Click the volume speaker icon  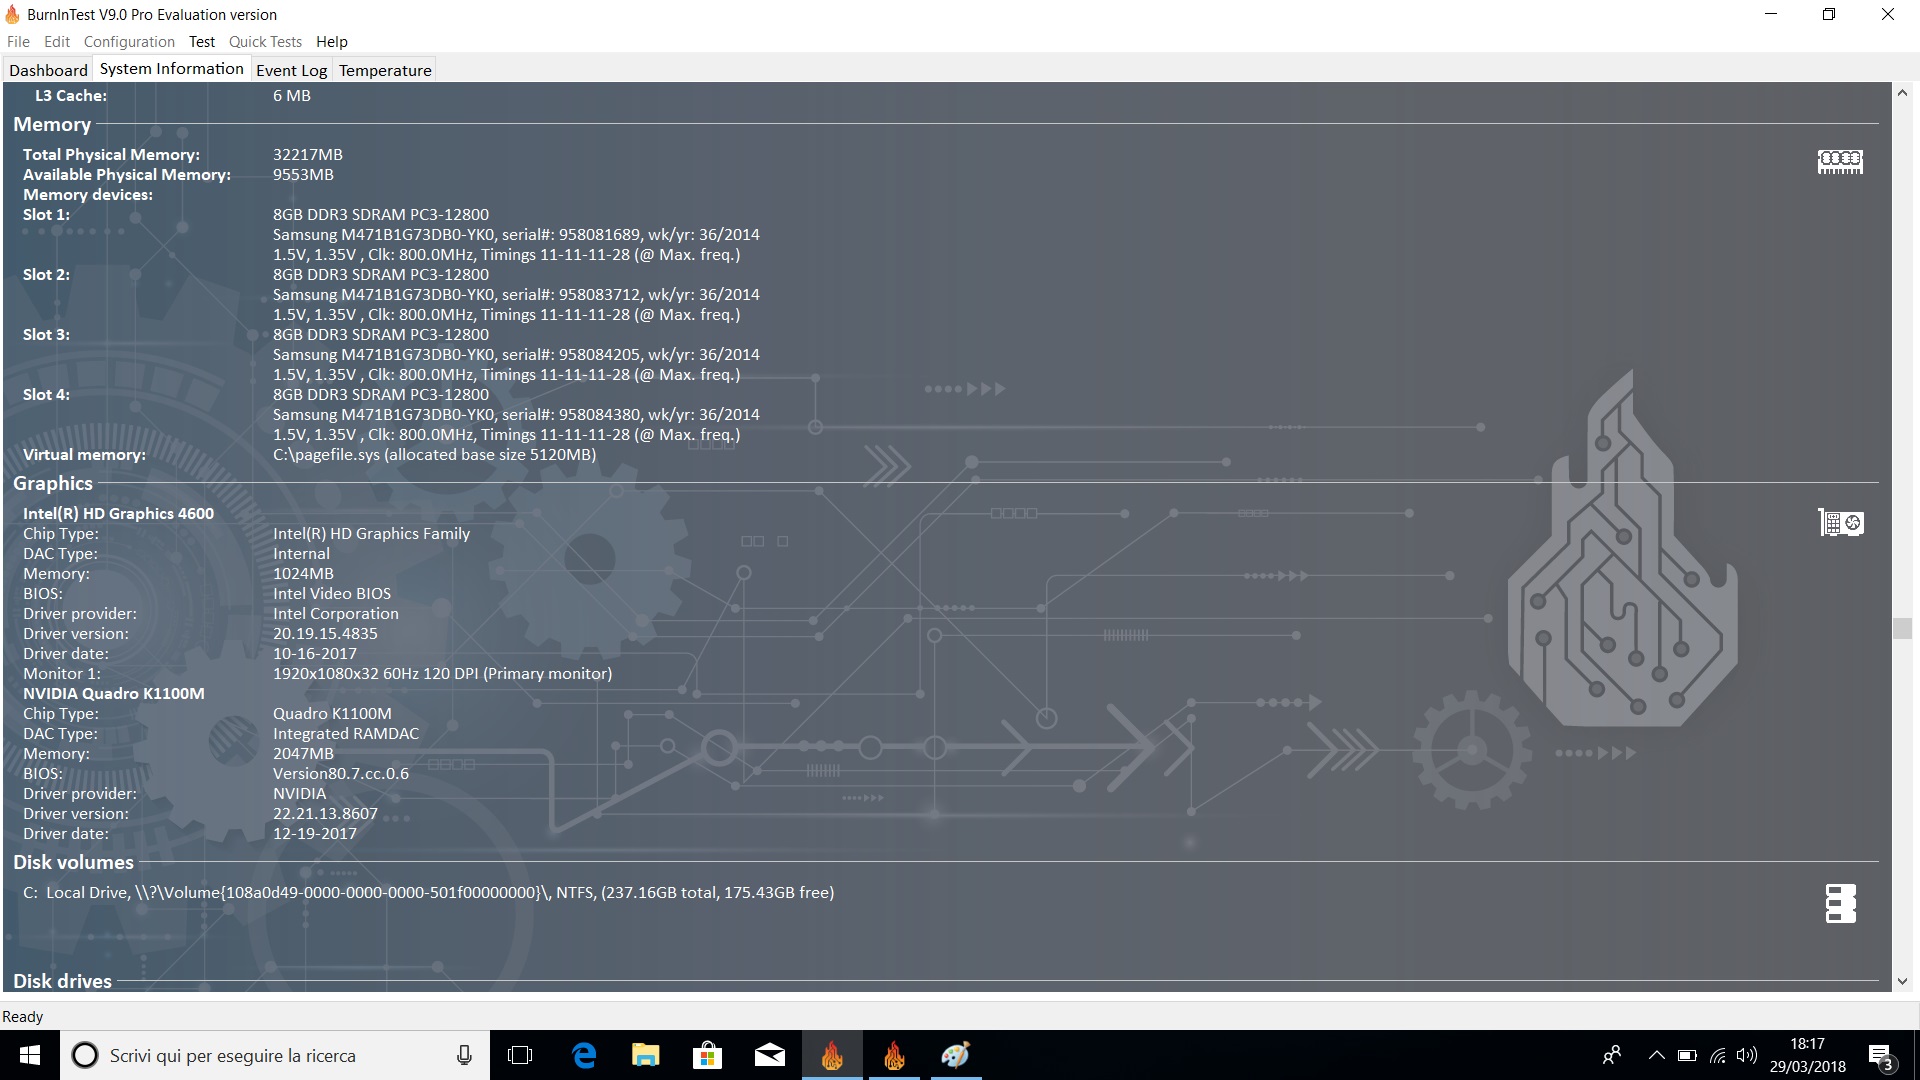click(x=1747, y=1055)
